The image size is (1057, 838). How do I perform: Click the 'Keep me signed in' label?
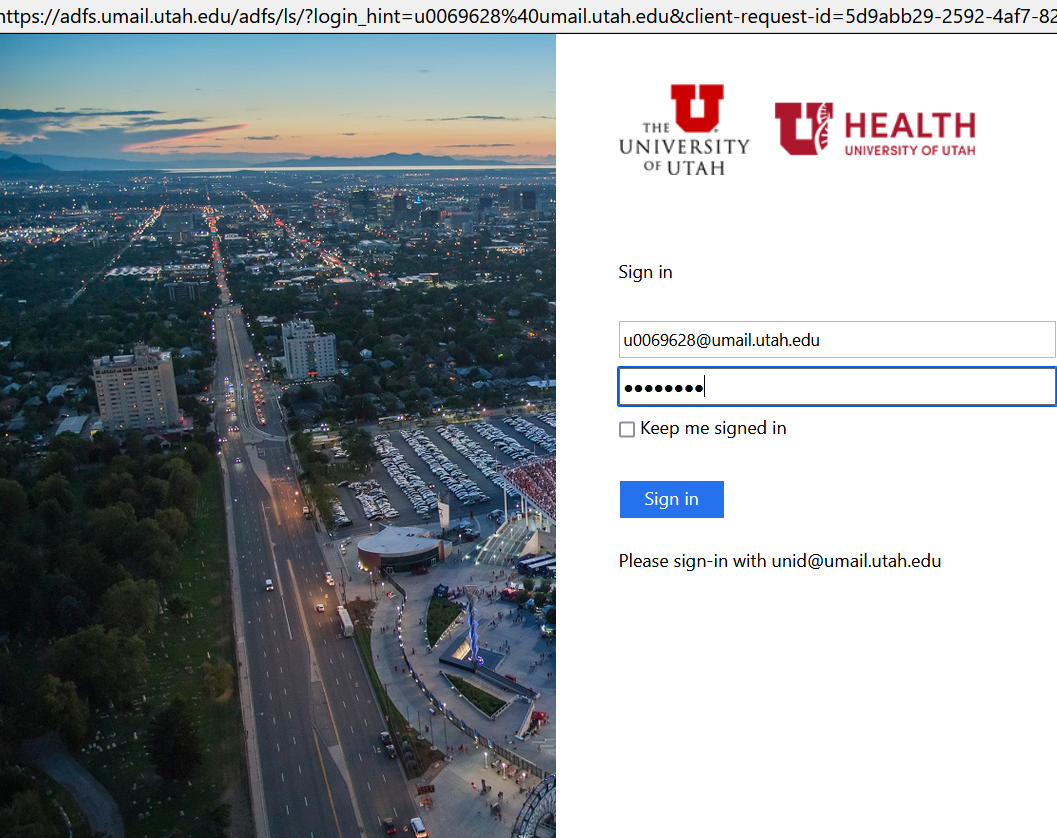point(713,428)
